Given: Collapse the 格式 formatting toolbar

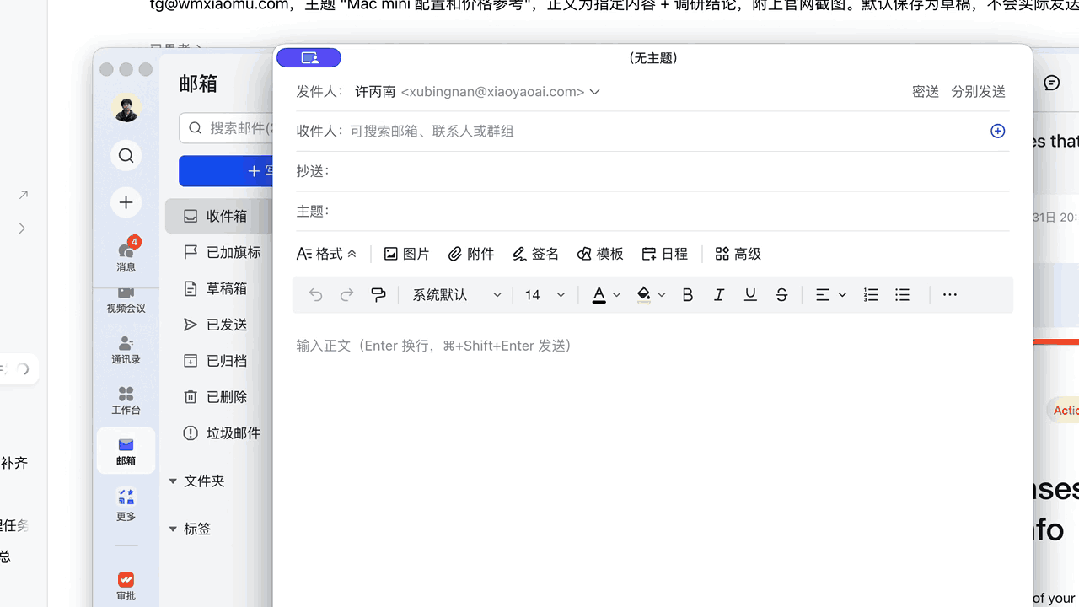Looking at the screenshot, I should (x=327, y=254).
